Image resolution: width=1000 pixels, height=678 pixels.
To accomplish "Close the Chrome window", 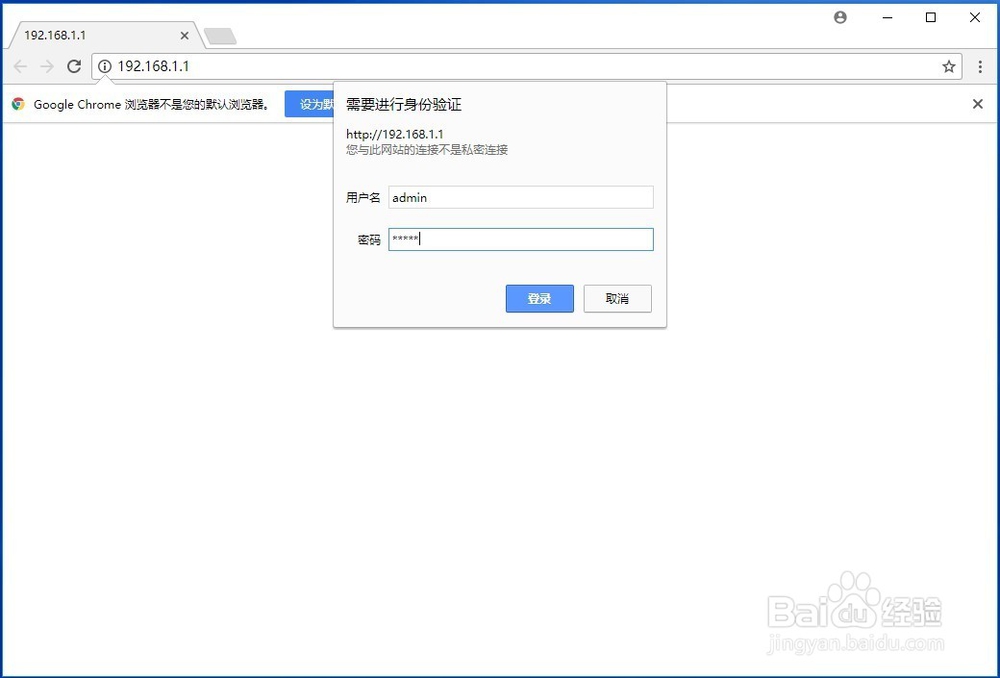I will [x=975, y=18].
